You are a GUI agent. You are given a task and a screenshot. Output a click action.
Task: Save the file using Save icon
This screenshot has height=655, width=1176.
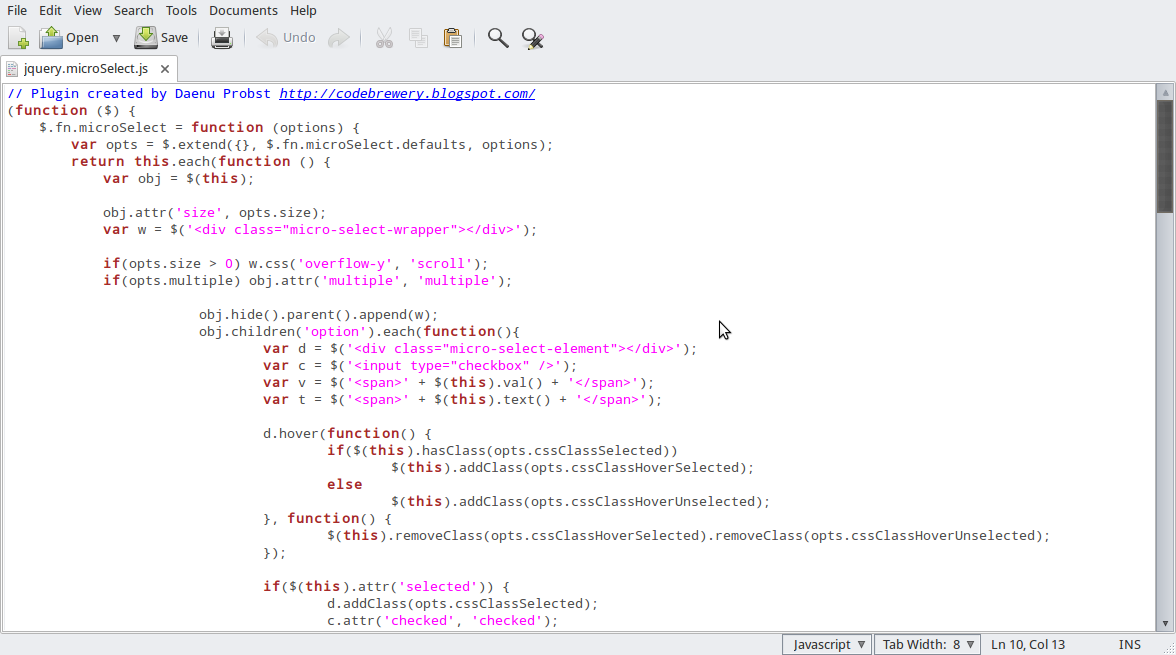point(146,38)
